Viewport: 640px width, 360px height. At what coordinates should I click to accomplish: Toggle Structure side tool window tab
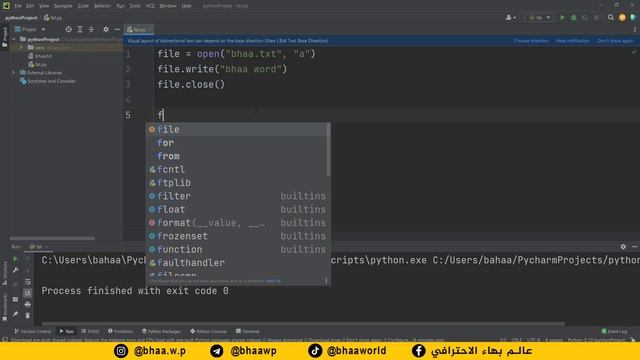coord(5,273)
